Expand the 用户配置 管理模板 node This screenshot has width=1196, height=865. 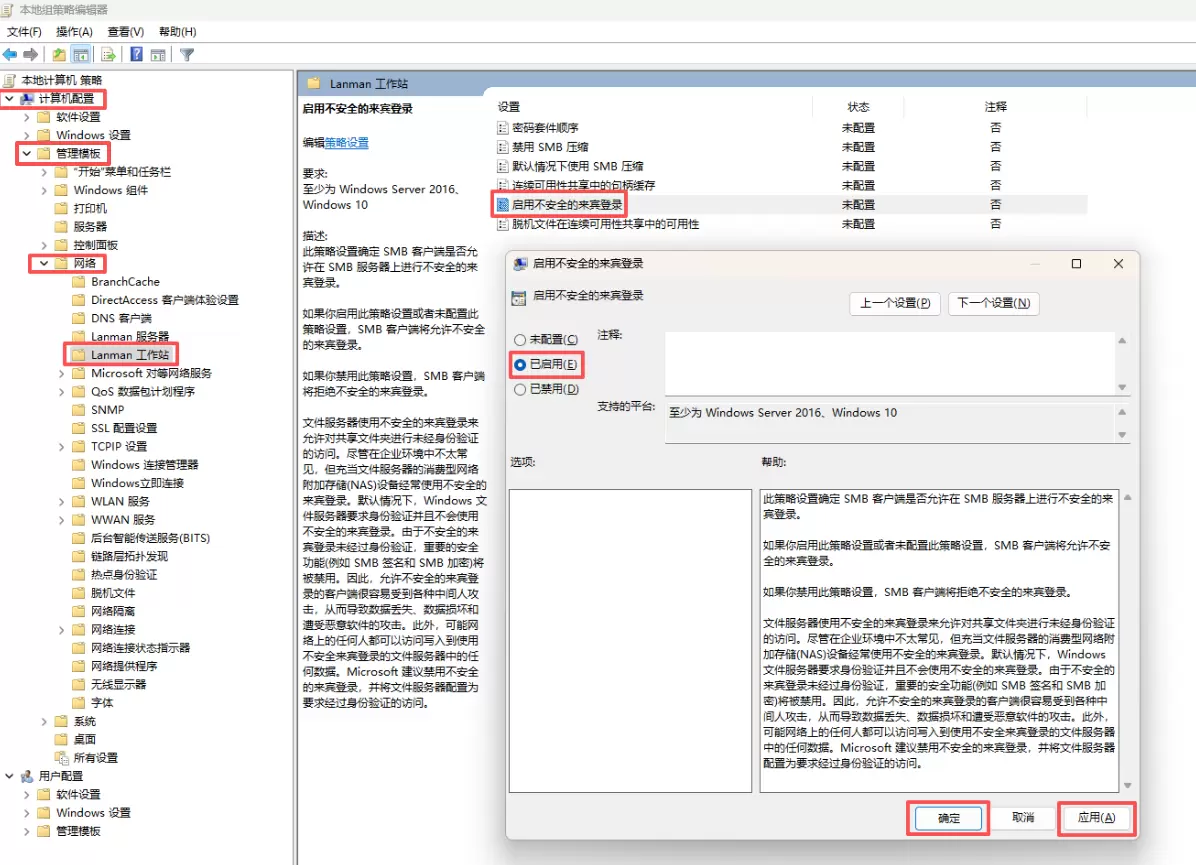coord(27,831)
